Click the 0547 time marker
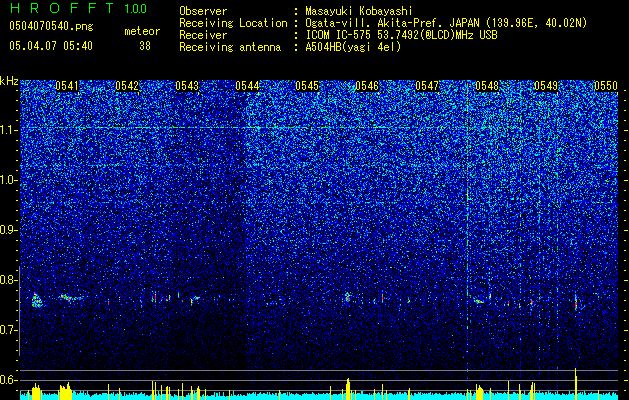Image resolution: width=629 pixels, height=400 pixels. pos(427,86)
